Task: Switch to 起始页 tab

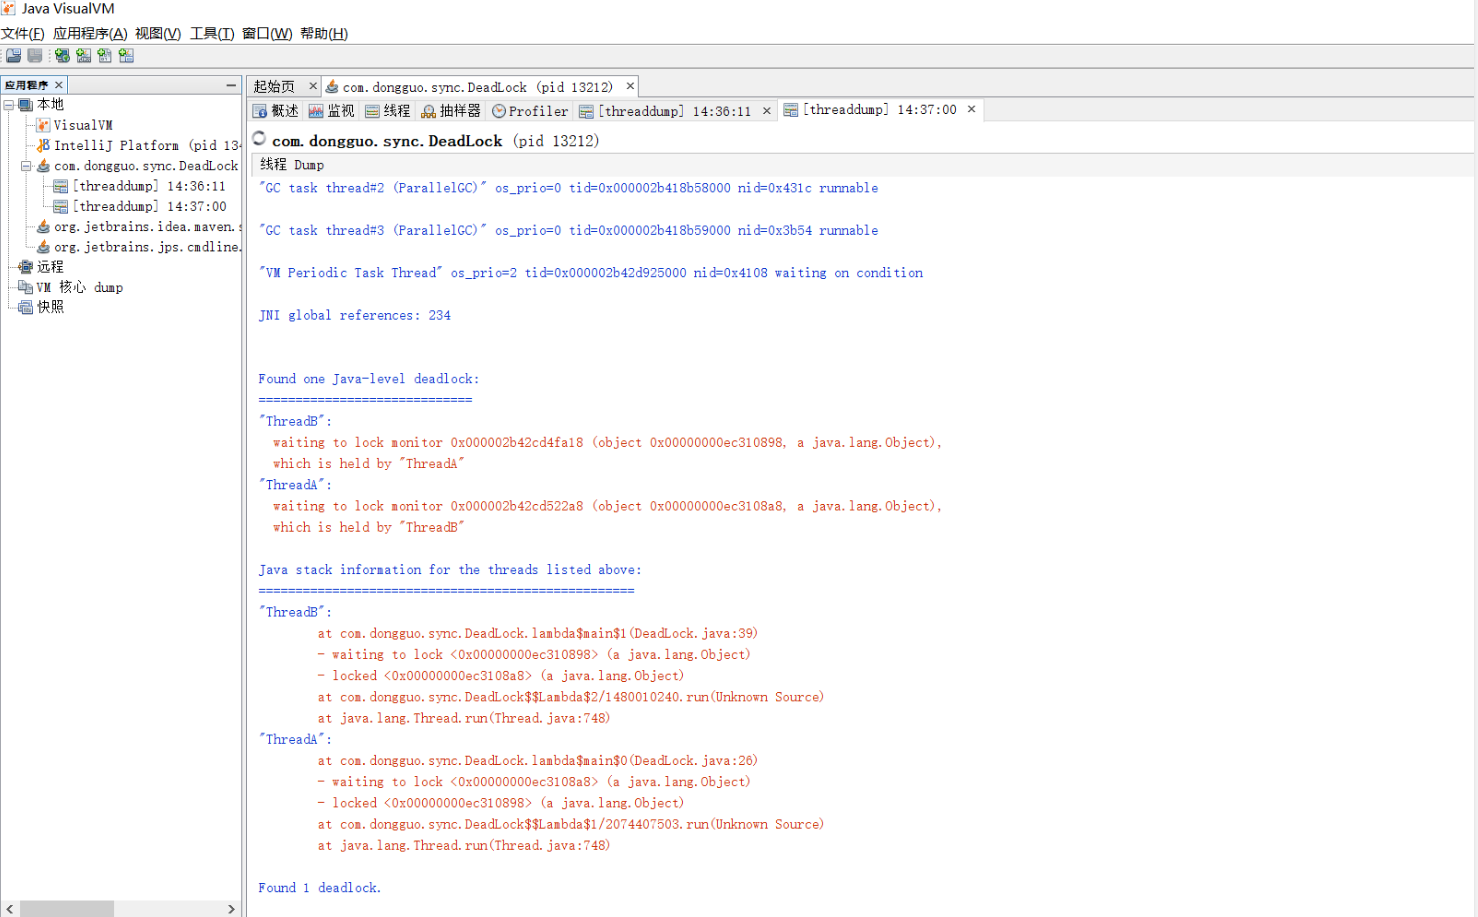Action: point(274,87)
